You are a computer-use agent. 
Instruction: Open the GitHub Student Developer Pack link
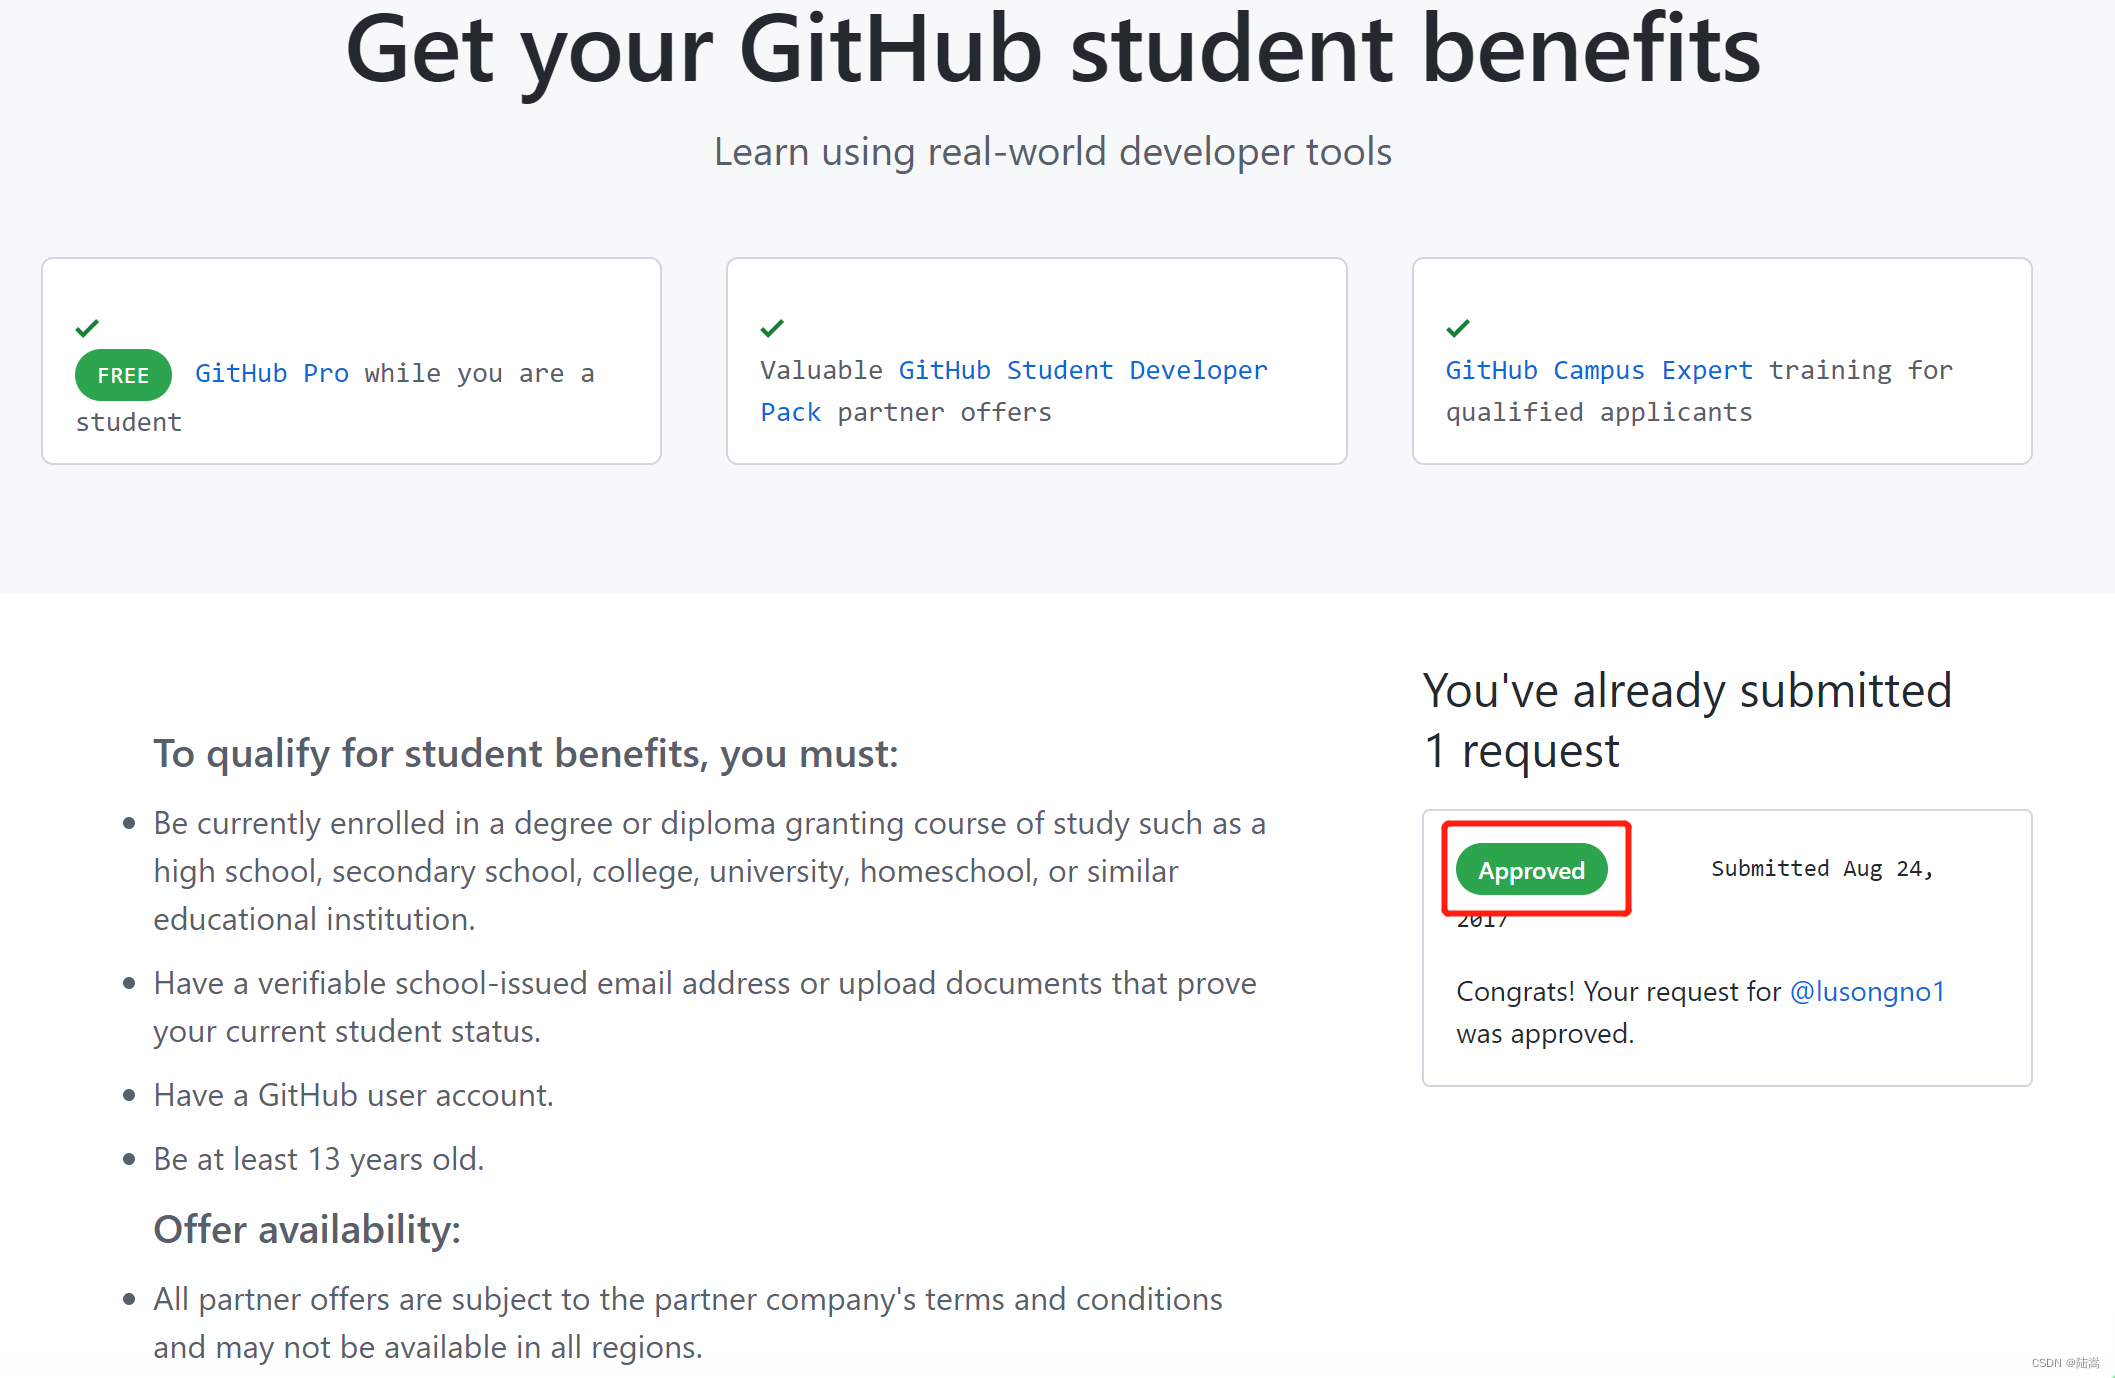(1013, 391)
